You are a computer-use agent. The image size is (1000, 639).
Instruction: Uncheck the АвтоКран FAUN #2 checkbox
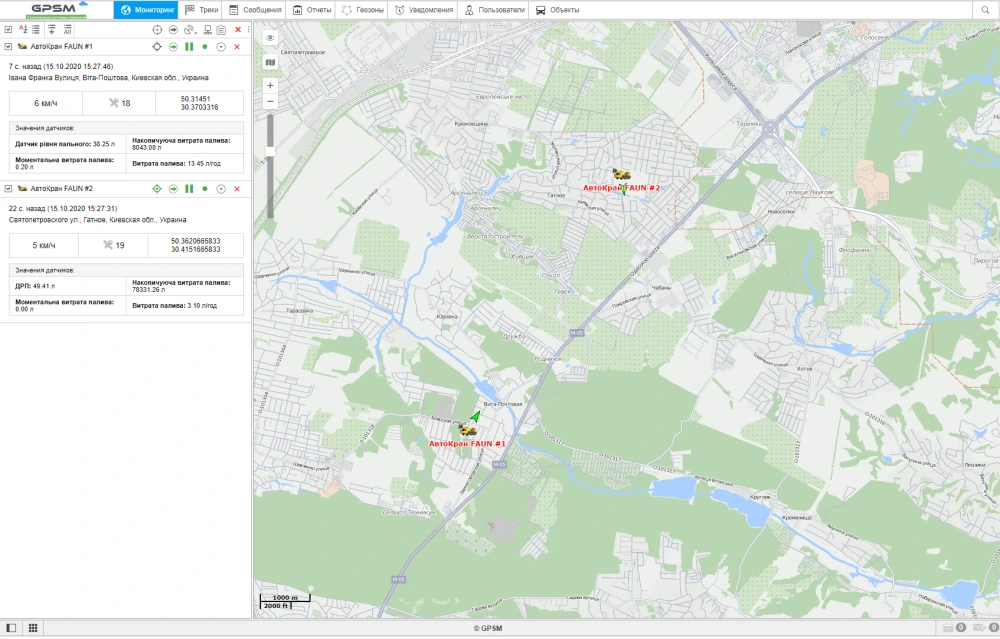point(8,189)
